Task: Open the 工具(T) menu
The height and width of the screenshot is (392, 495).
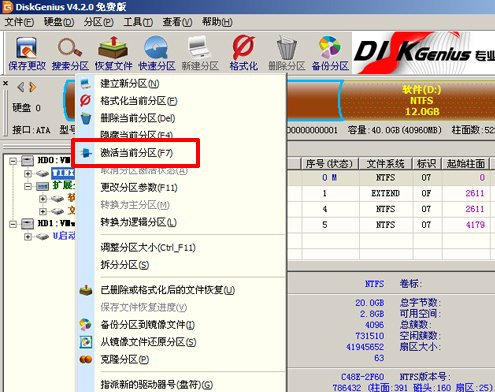Action: tap(138, 22)
